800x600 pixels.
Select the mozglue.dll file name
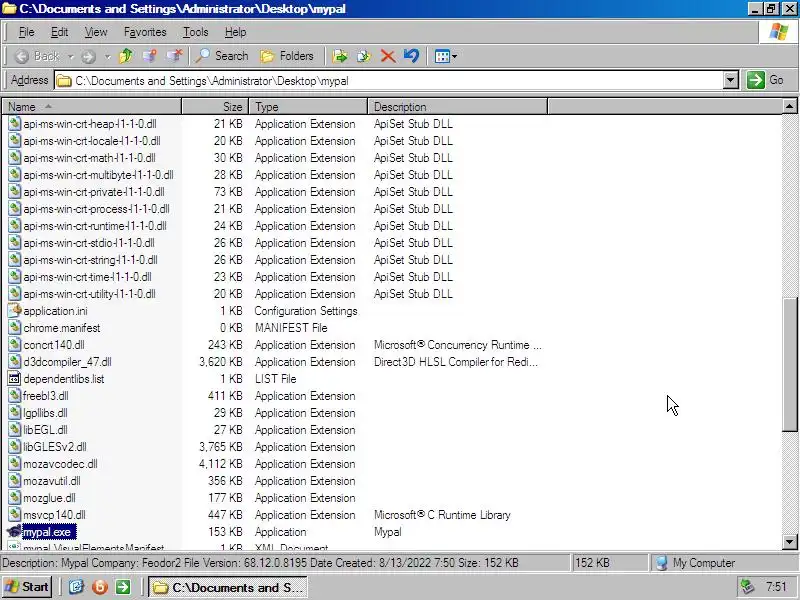[x=49, y=498]
